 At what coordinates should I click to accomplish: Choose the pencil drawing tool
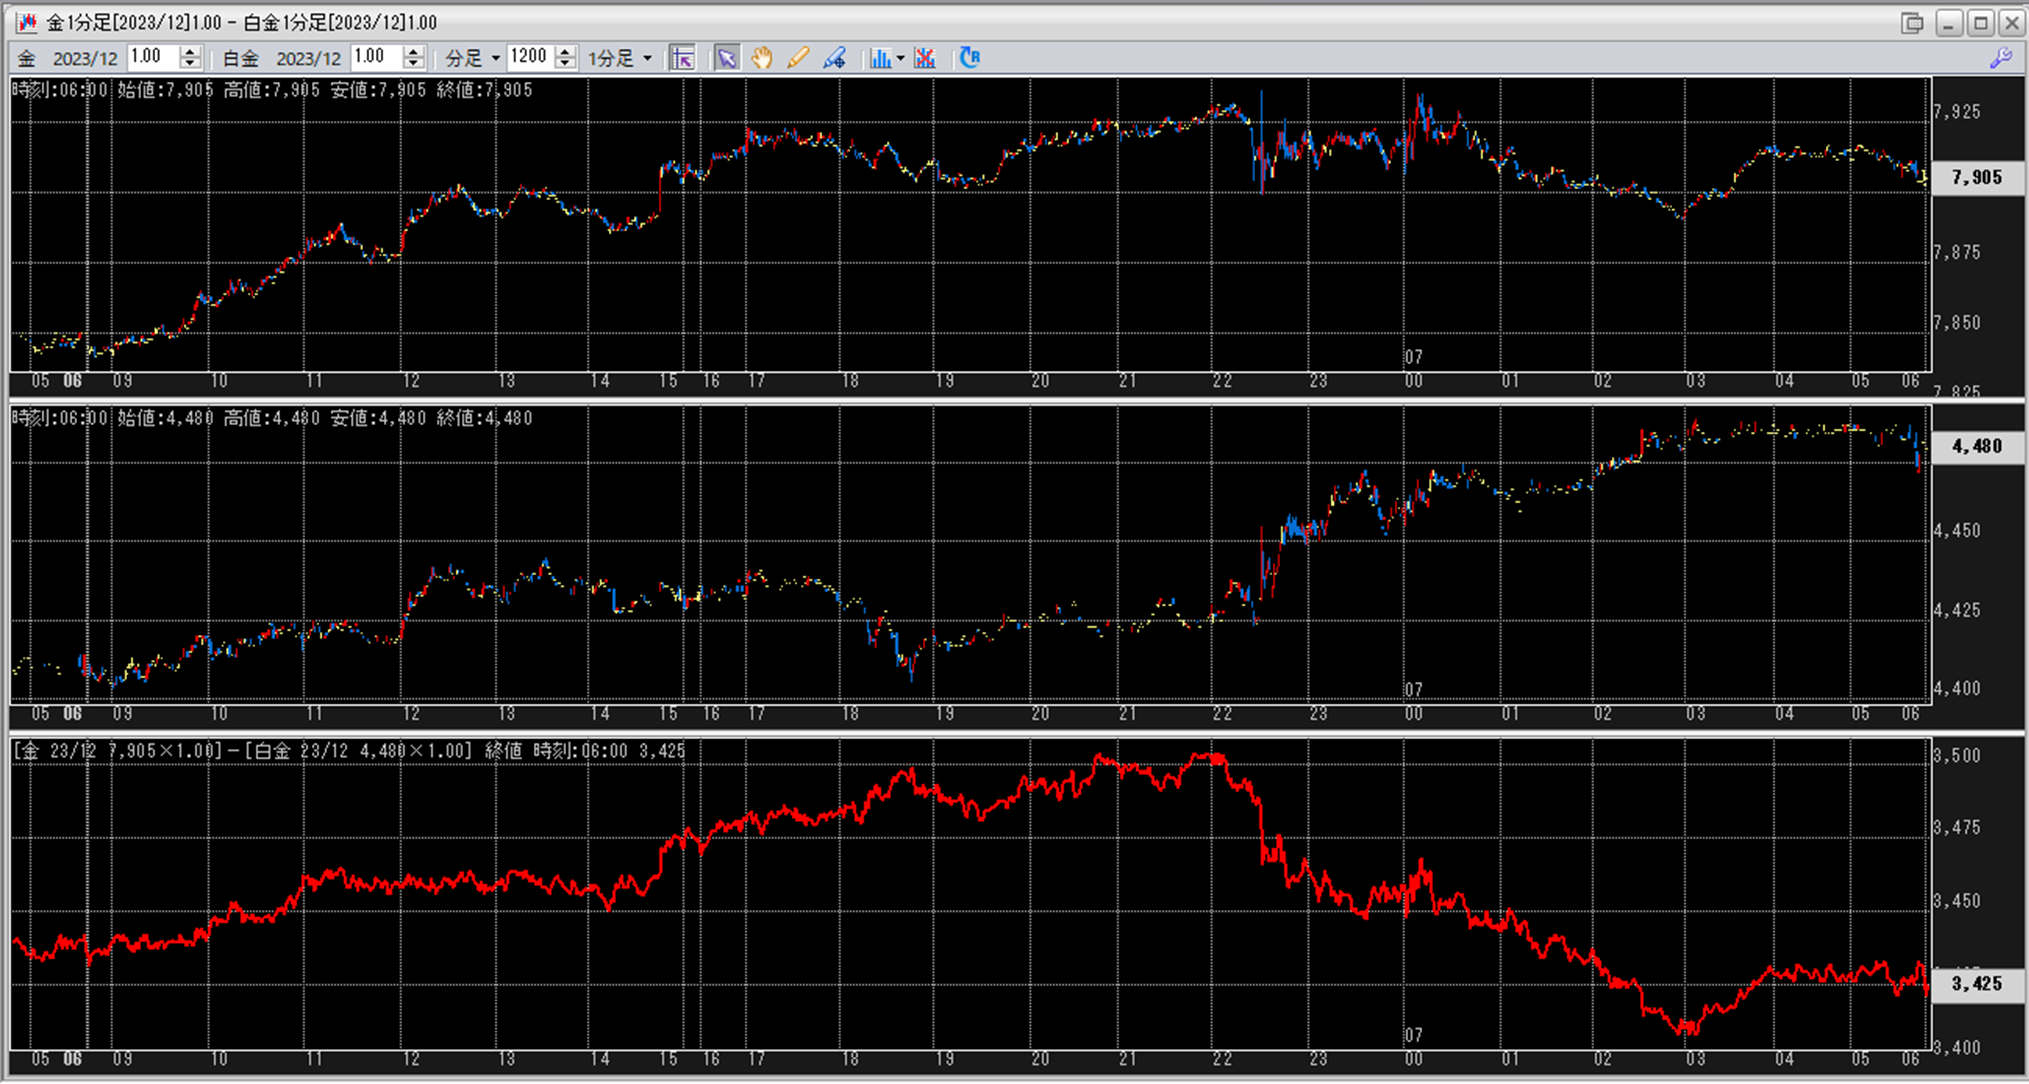(797, 58)
